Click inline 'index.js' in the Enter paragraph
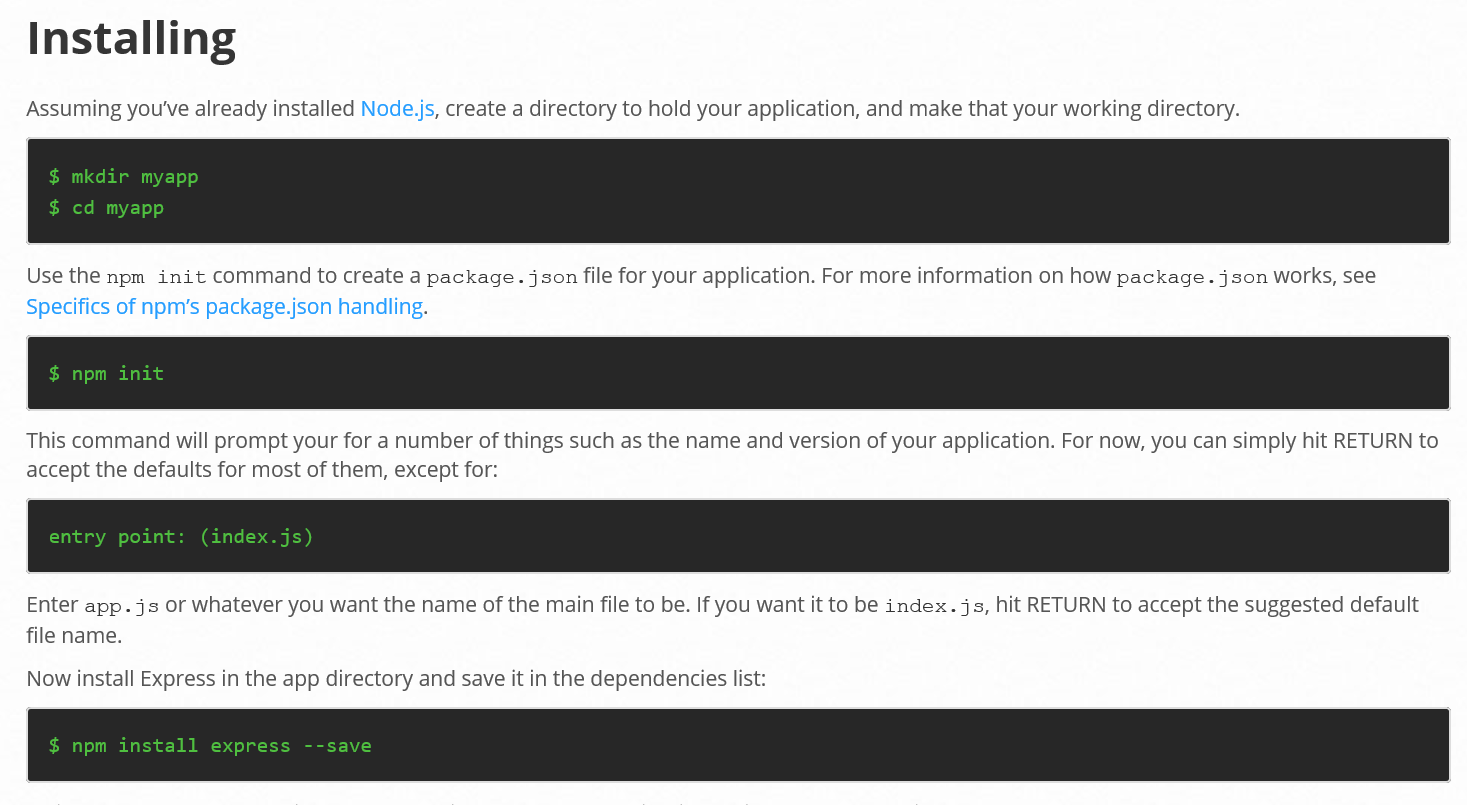Screen dimensions: 1467x805 tap(934, 606)
